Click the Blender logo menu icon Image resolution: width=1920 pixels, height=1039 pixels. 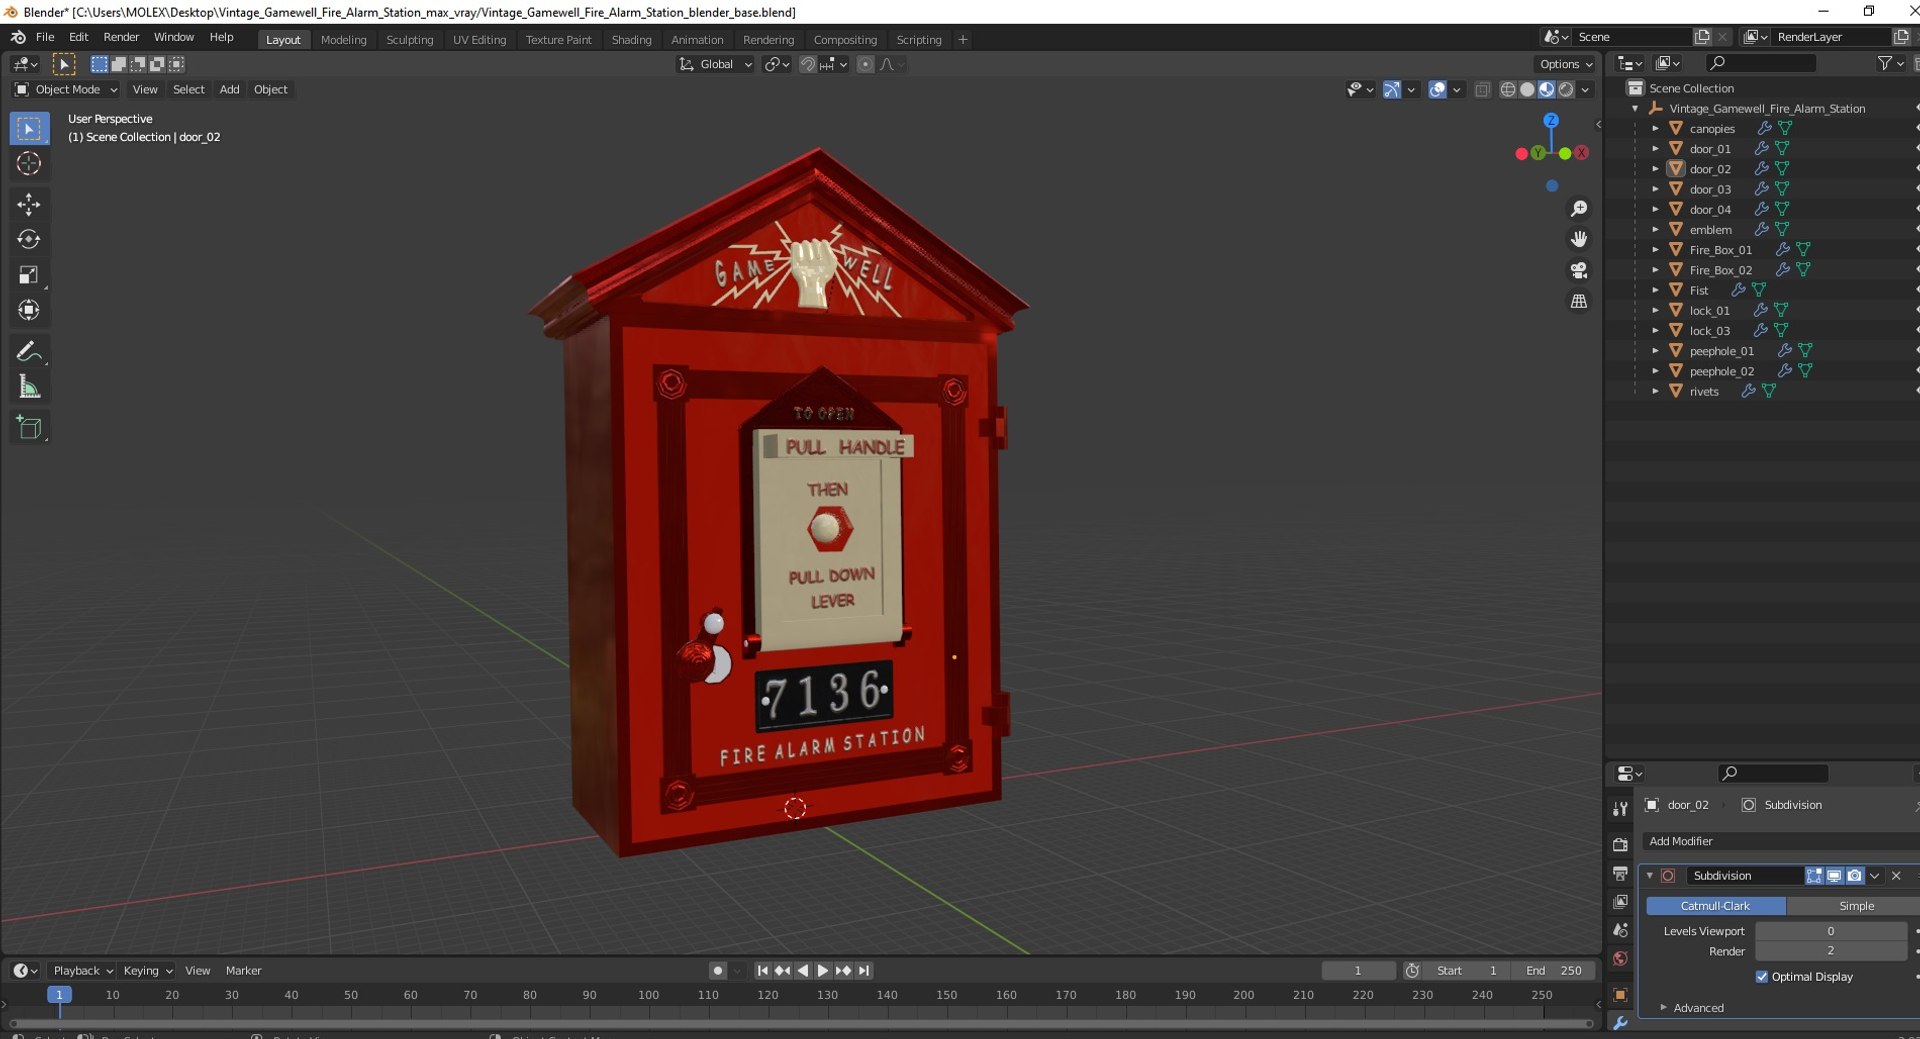tap(18, 37)
